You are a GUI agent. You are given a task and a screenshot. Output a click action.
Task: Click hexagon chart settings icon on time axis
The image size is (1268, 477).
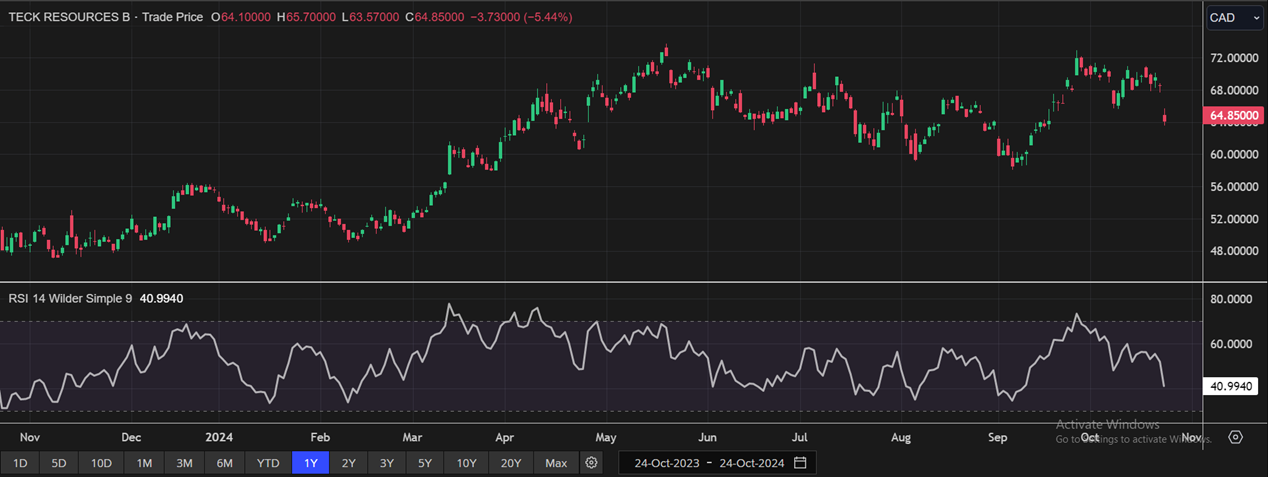(x=1236, y=437)
